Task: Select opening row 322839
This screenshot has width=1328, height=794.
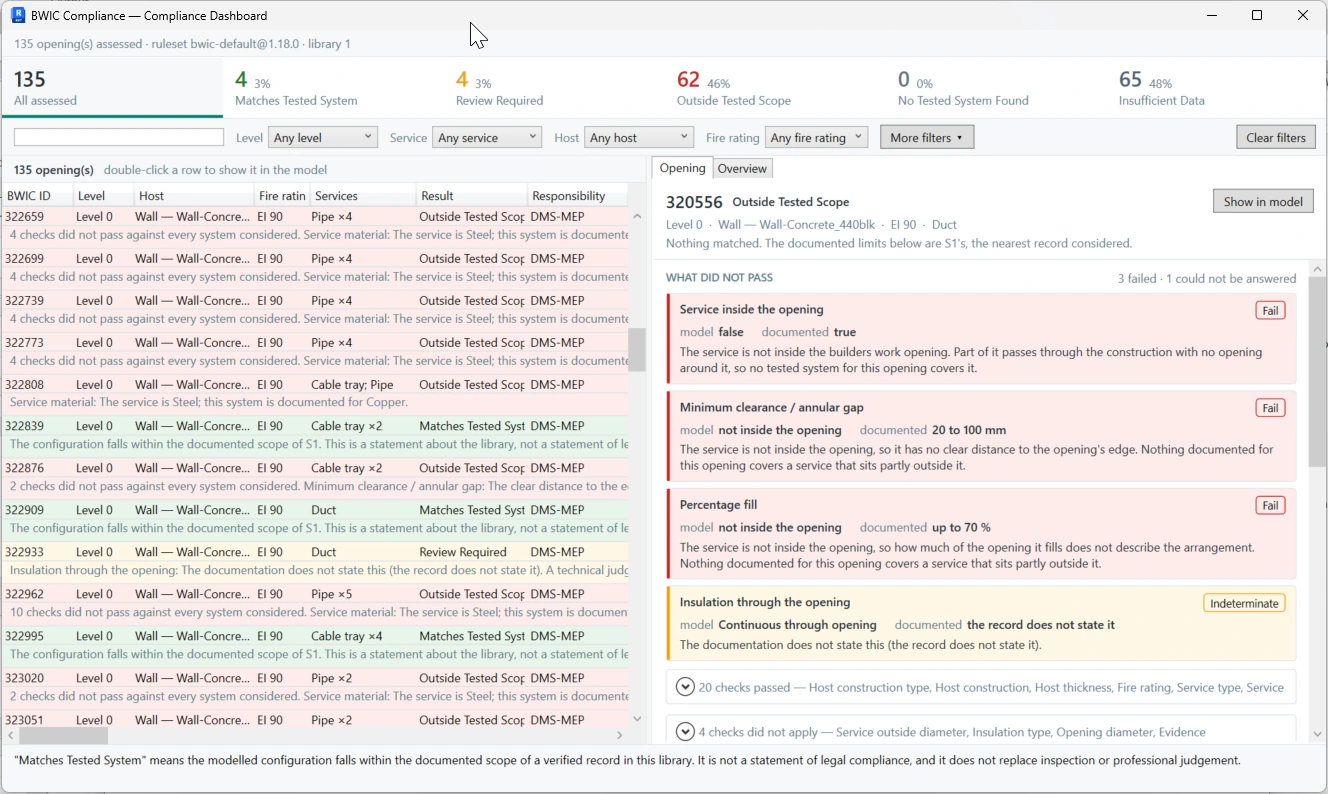Action: [315, 436]
